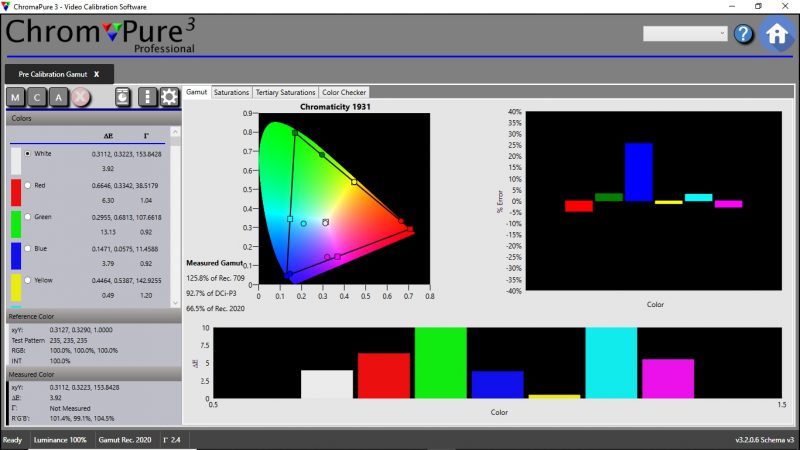Viewport: 800px width, 450px height.
Task: Open the report clipboard icon
Action: point(122,97)
